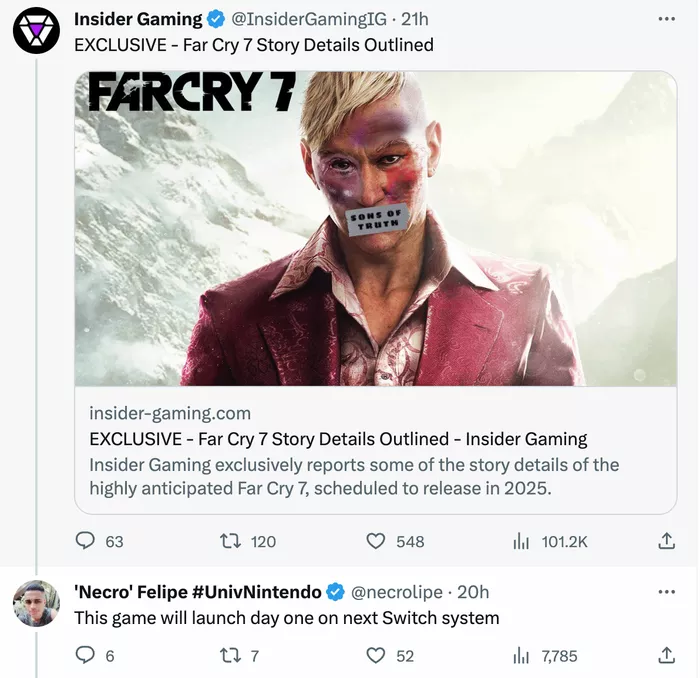
Task: Retweet the Far Cry 7 post
Action: tap(232, 541)
